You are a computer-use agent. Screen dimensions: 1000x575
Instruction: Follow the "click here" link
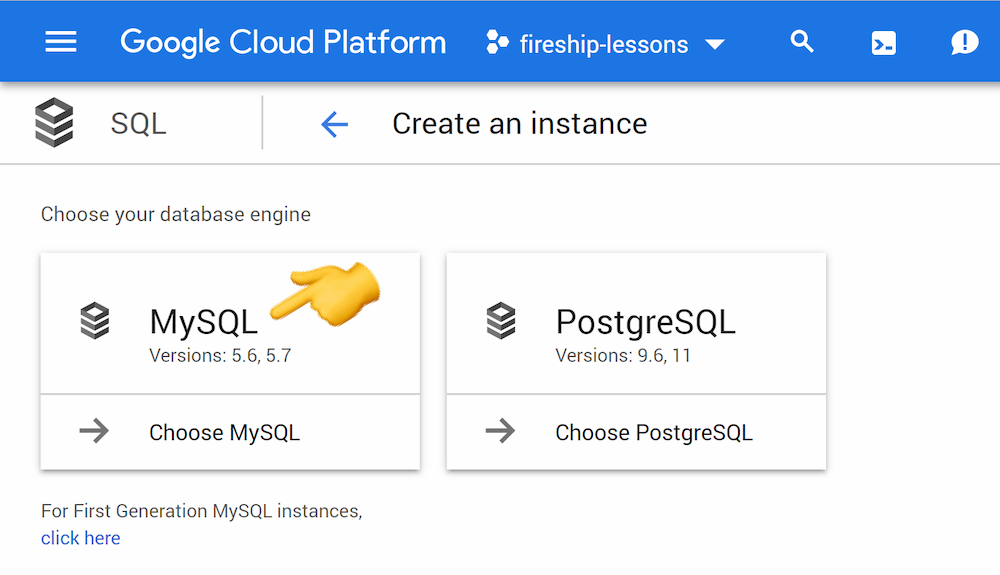click(80, 538)
